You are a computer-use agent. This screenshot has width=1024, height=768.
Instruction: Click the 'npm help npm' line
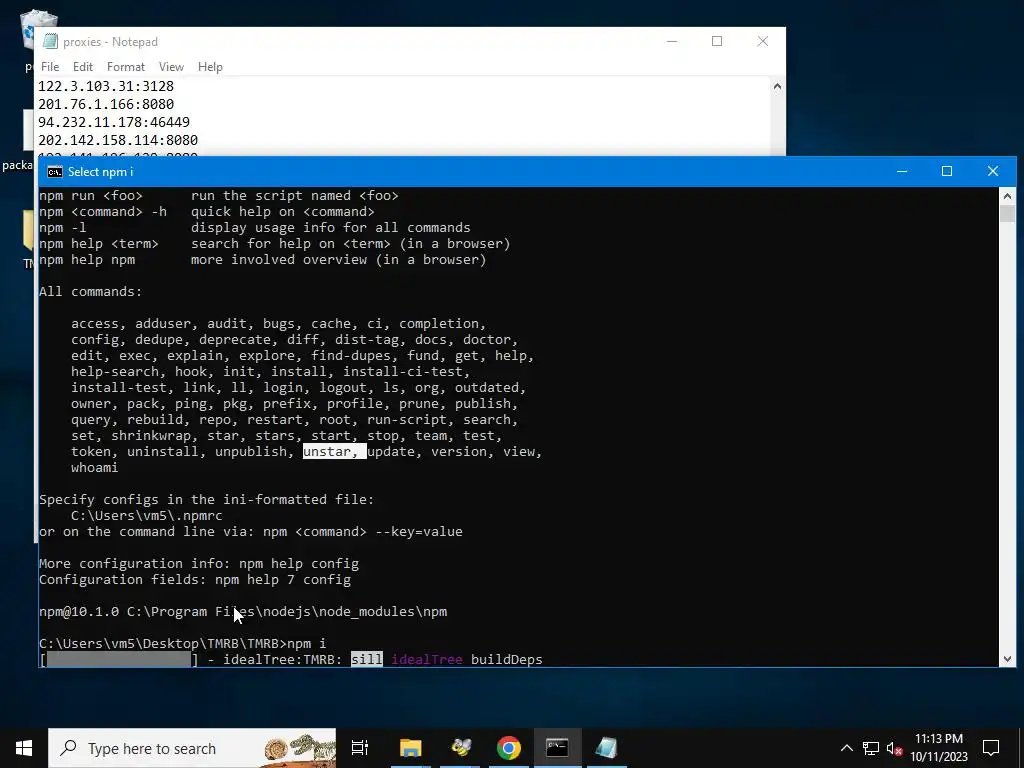263,259
